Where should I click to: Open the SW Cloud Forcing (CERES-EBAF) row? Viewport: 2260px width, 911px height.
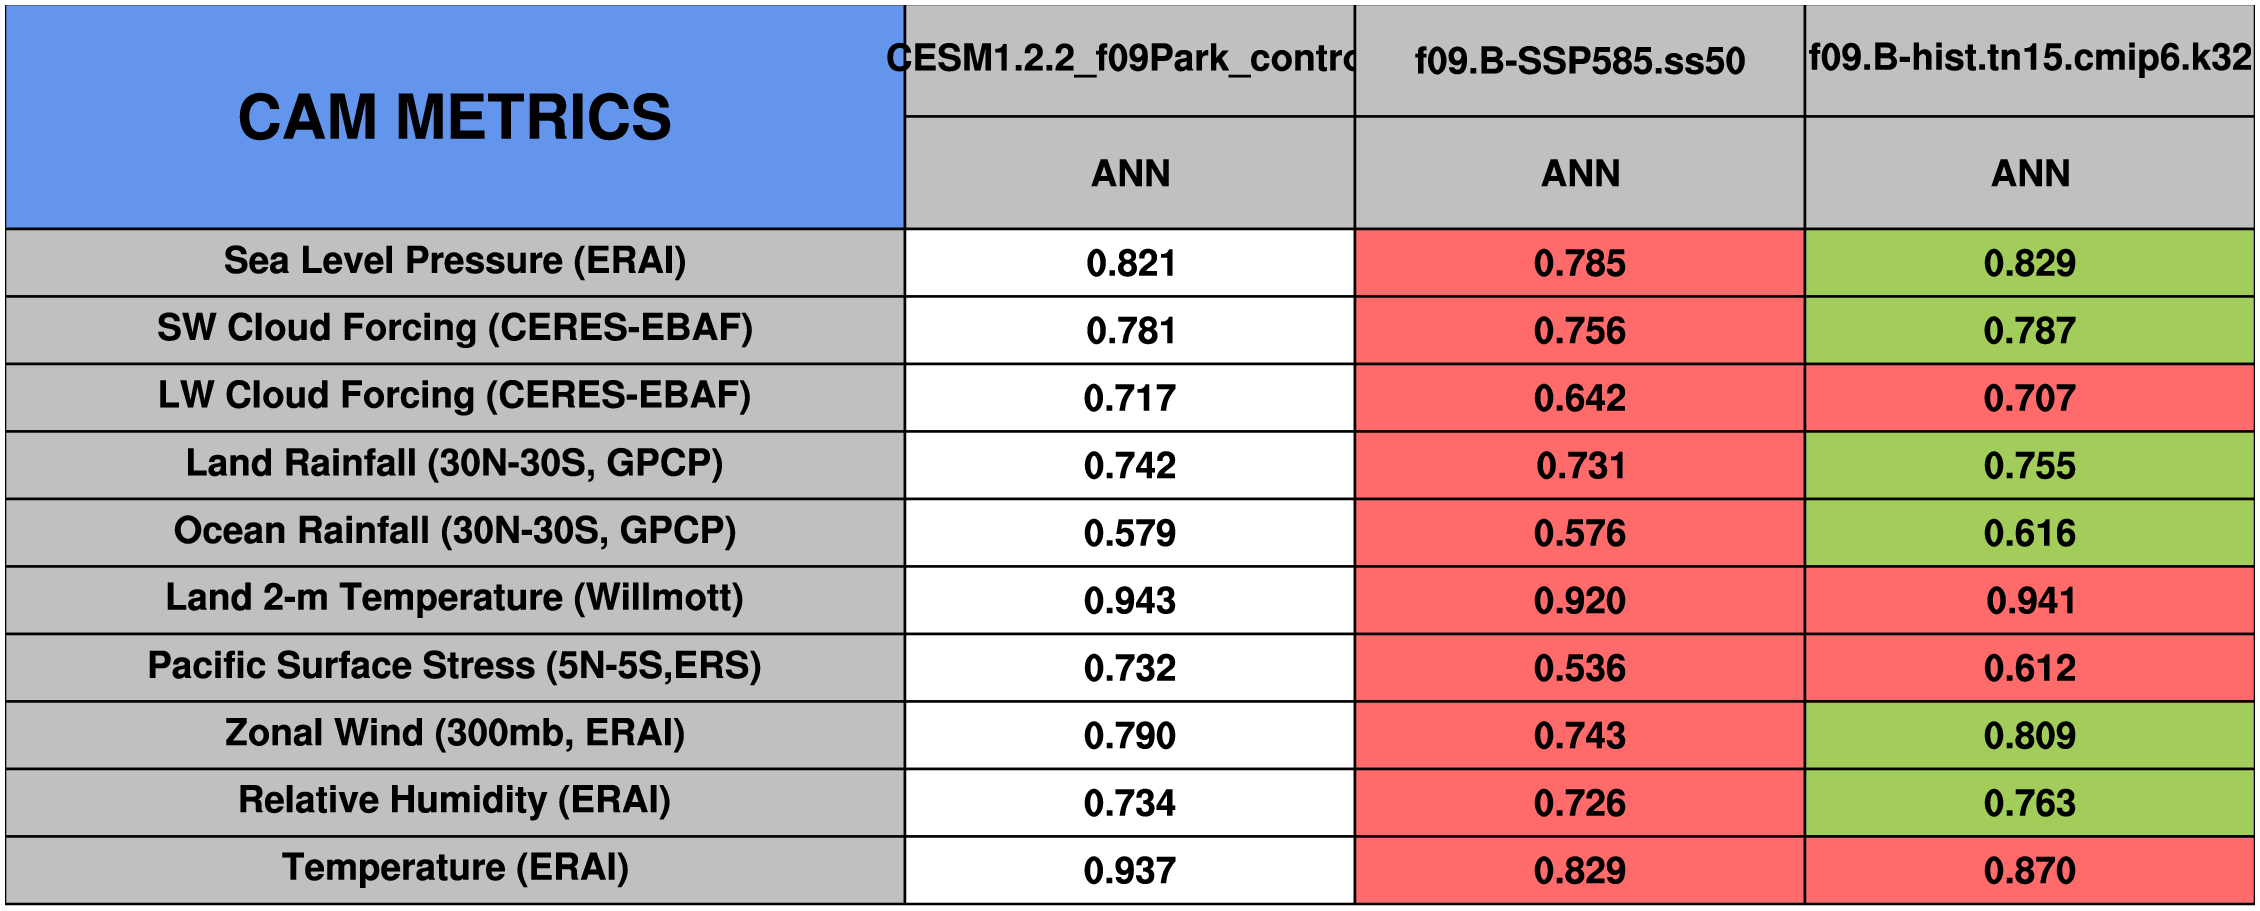(455, 329)
